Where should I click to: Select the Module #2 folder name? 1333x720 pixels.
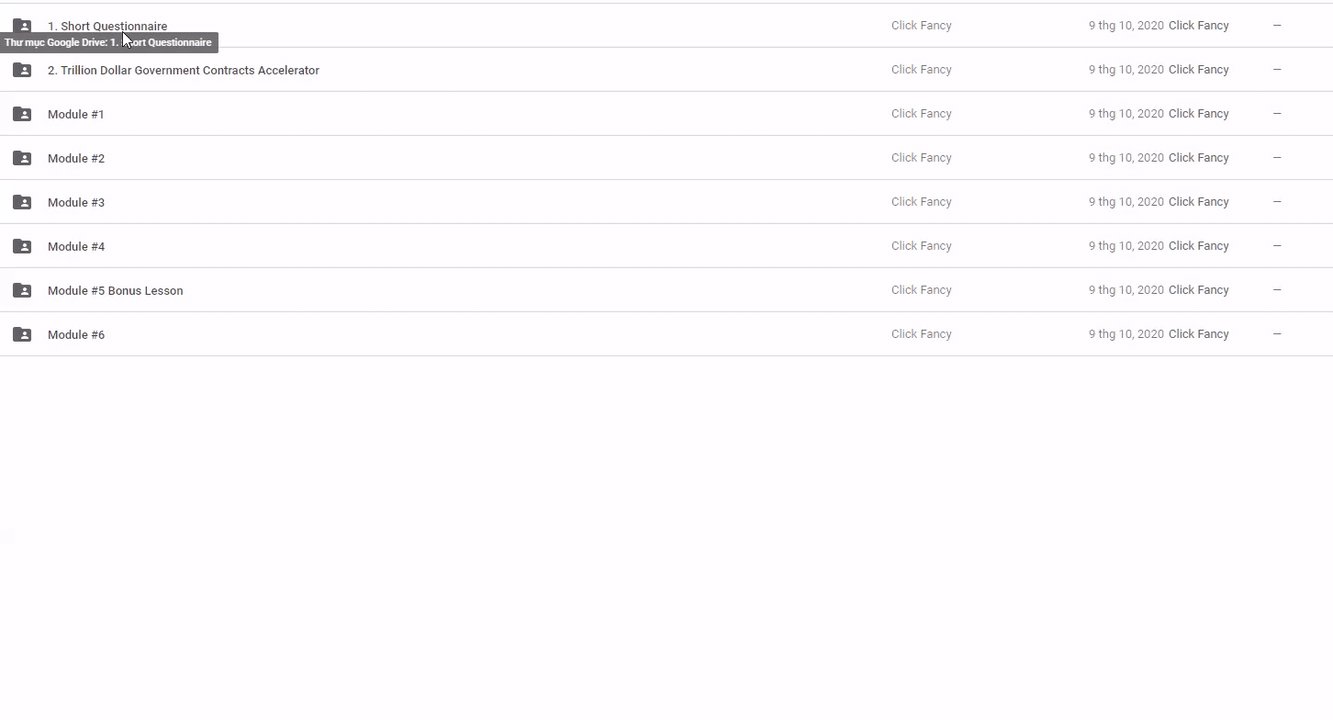[x=76, y=158]
